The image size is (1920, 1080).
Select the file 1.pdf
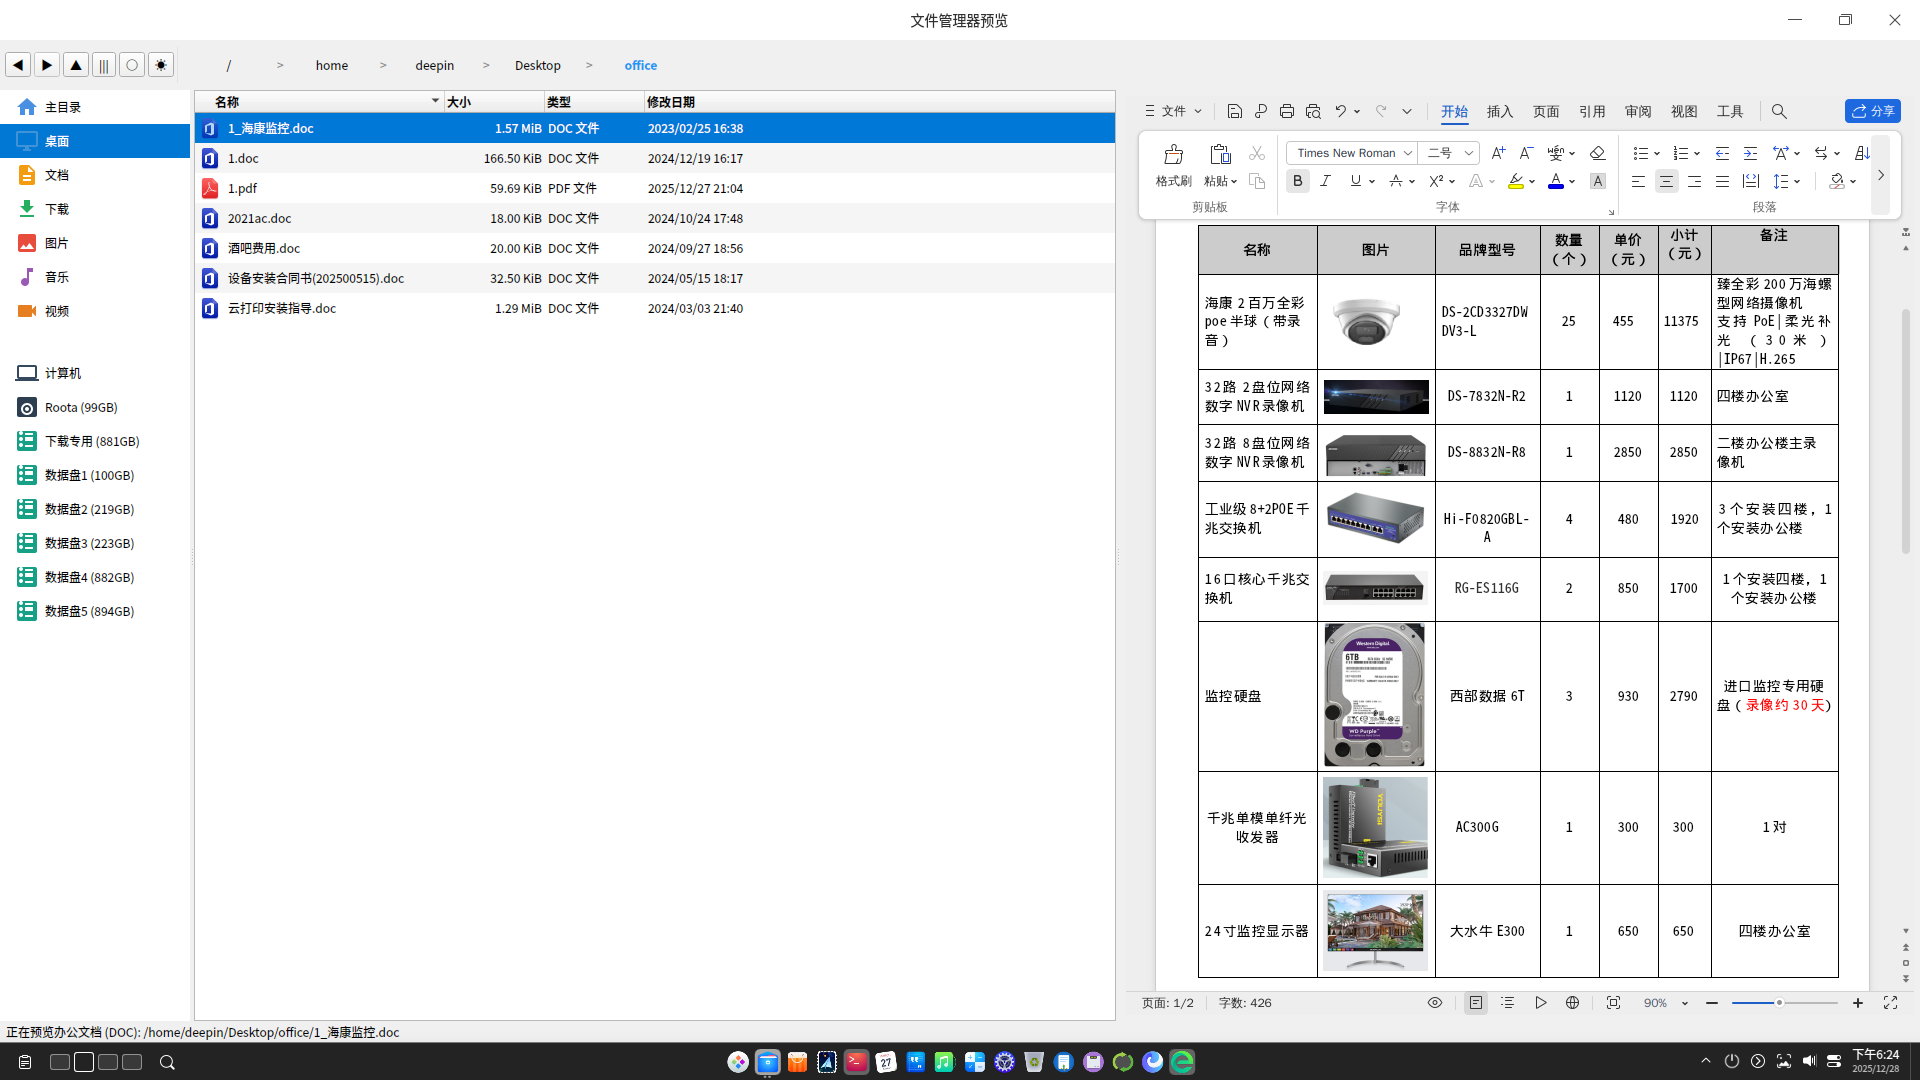click(655, 188)
